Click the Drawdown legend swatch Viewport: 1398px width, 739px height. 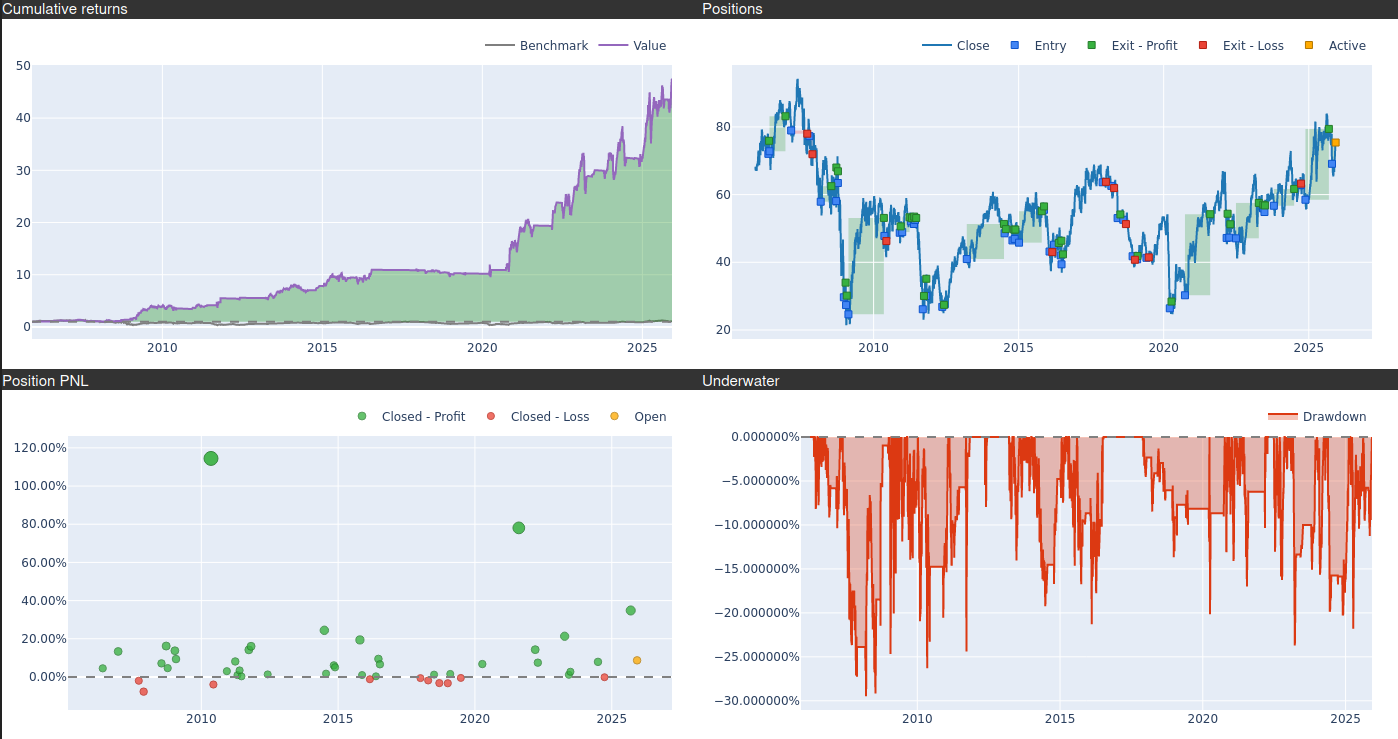(x=1282, y=417)
